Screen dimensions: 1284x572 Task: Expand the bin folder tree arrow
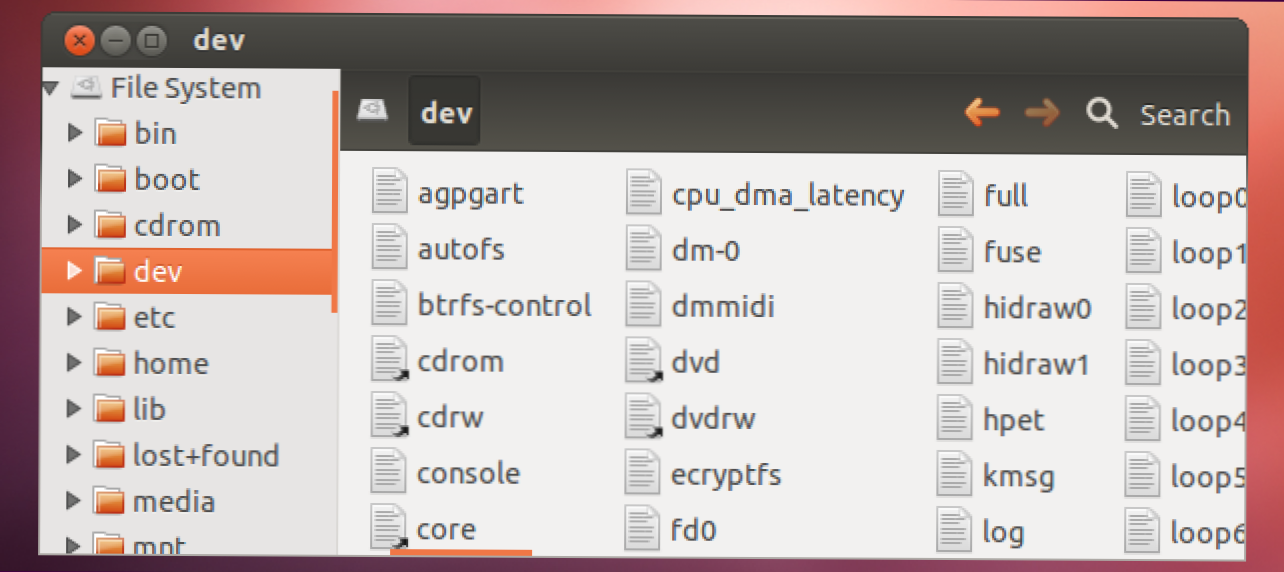pos(75,133)
